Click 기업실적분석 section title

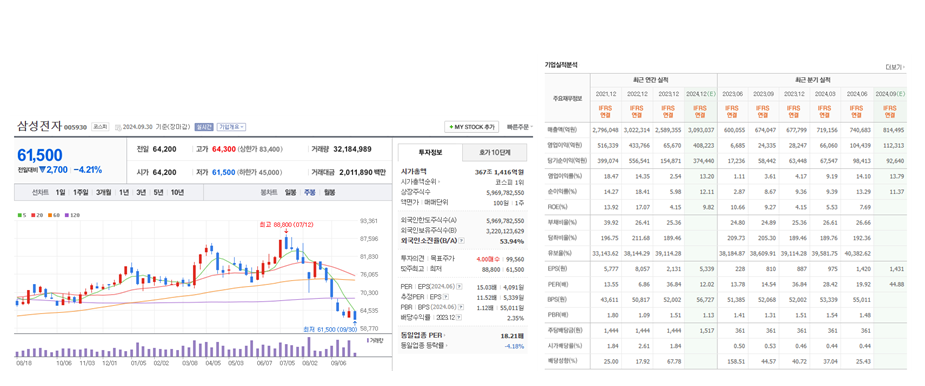561,64
